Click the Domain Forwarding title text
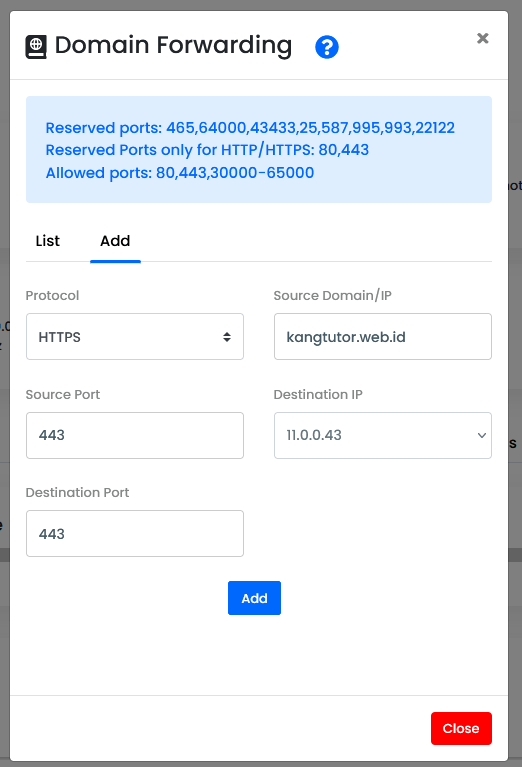Image resolution: width=522 pixels, height=767 pixels. 173,45
